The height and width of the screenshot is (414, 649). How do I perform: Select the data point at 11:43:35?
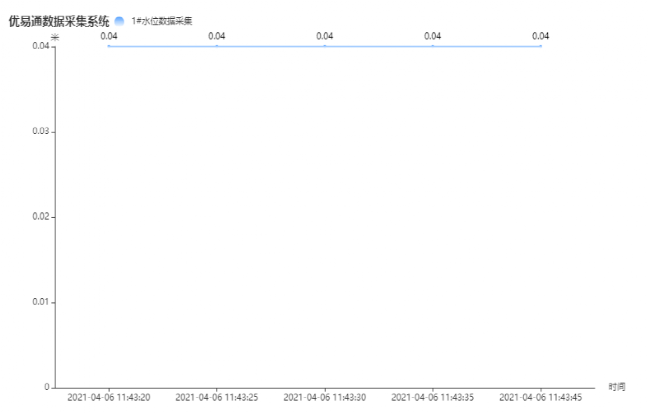point(433,46)
